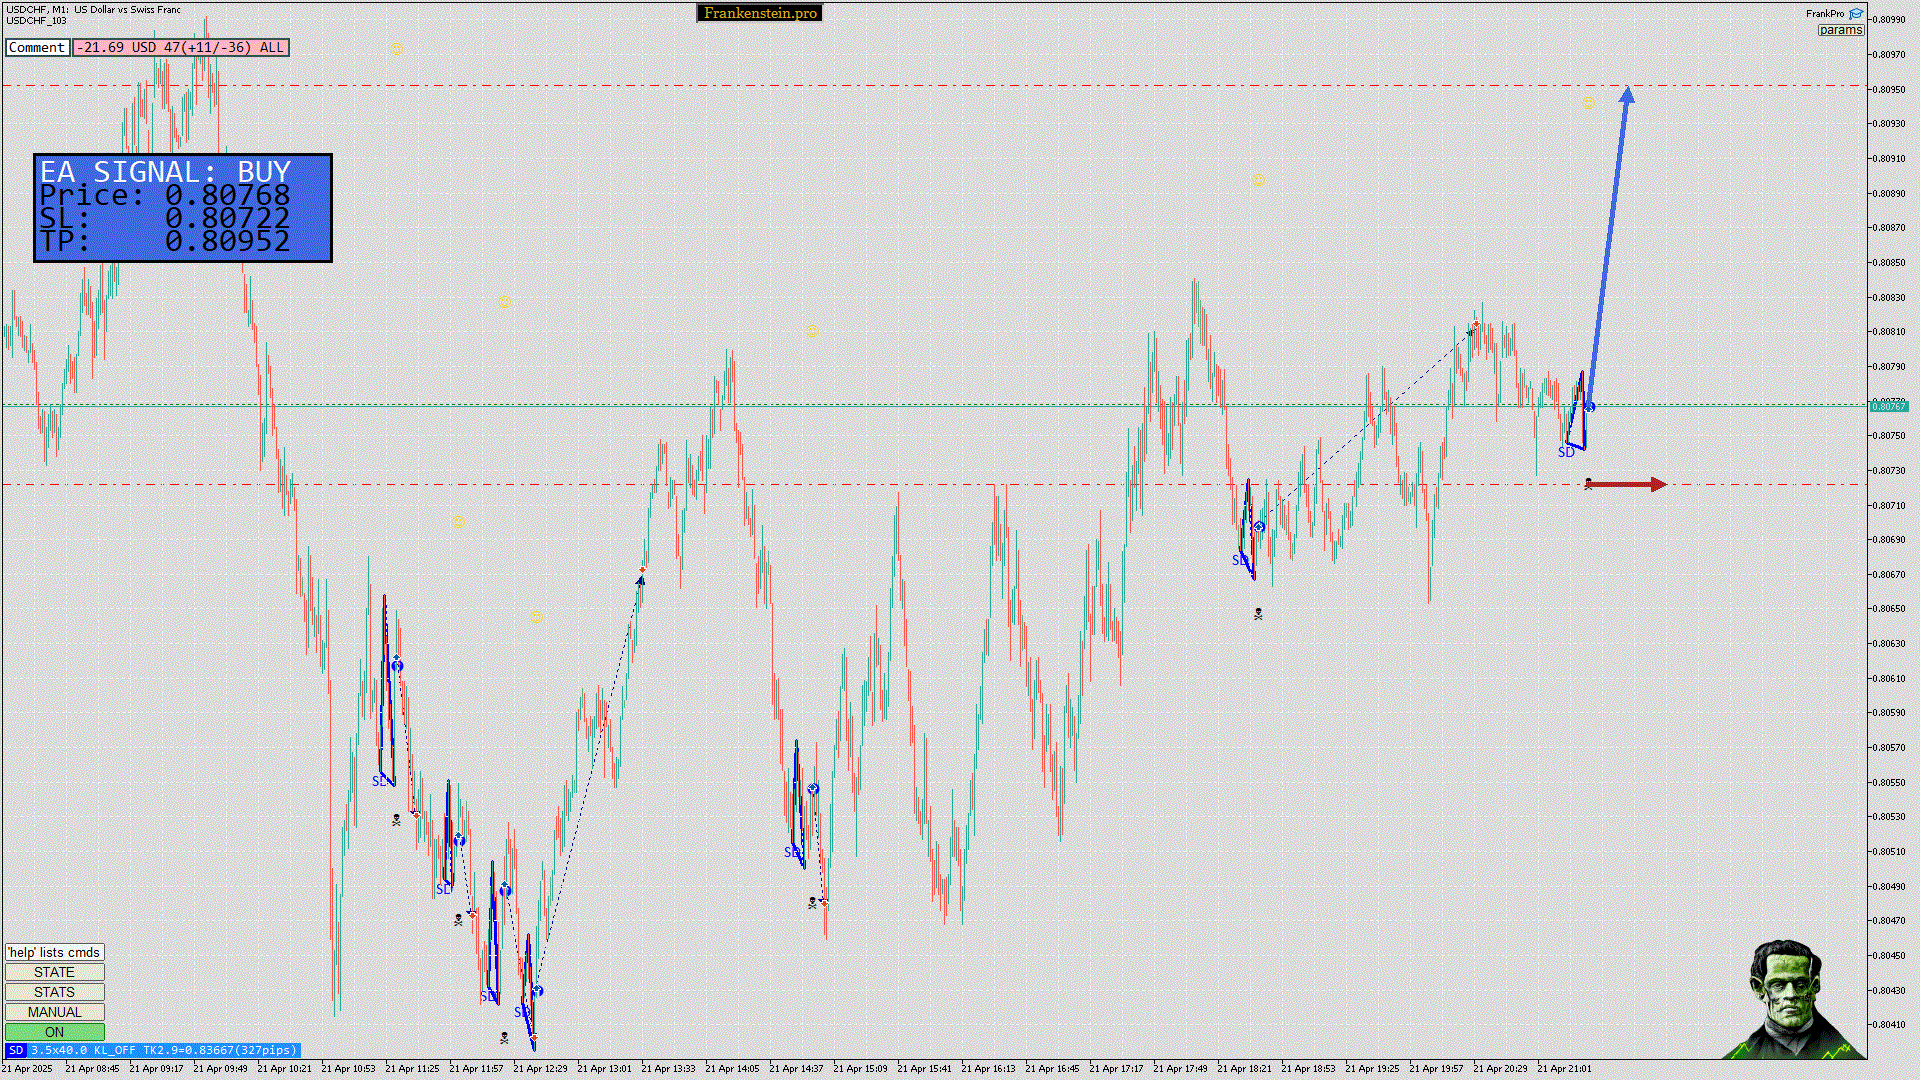The height and width of the screenshot is (1080, 1920).
Task: Click the 21 Apr 12:29 time axis label
Action: (x=540, y=1069)
